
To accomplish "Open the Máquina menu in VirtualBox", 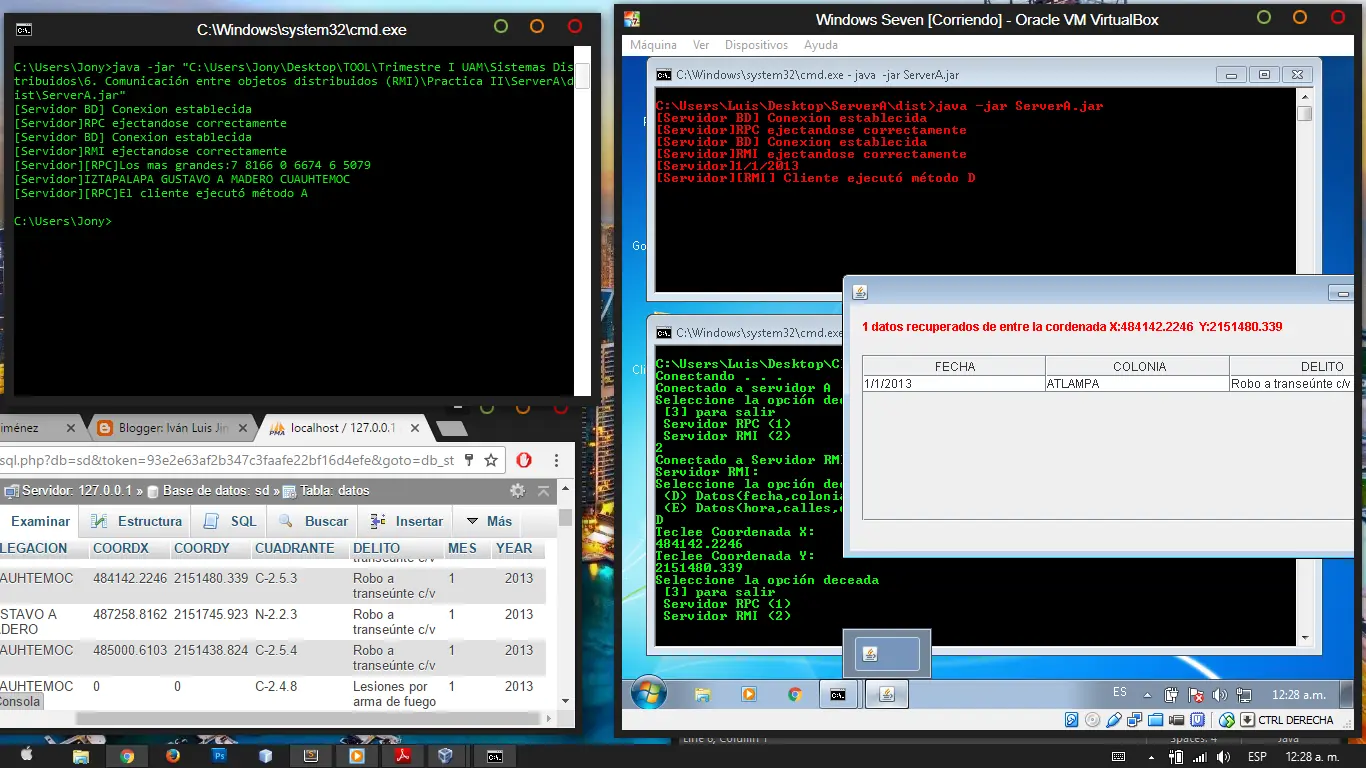I will 653,45.
